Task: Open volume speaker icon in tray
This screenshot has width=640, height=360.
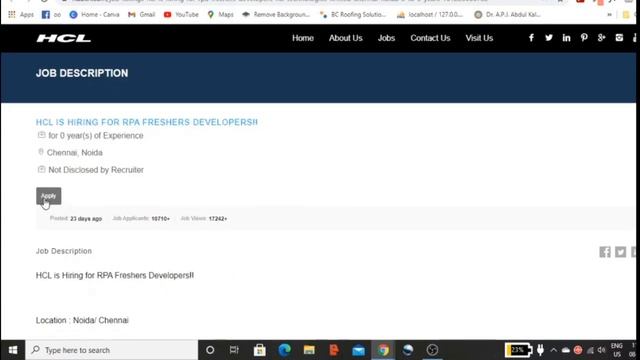Action: pos(602,350)
